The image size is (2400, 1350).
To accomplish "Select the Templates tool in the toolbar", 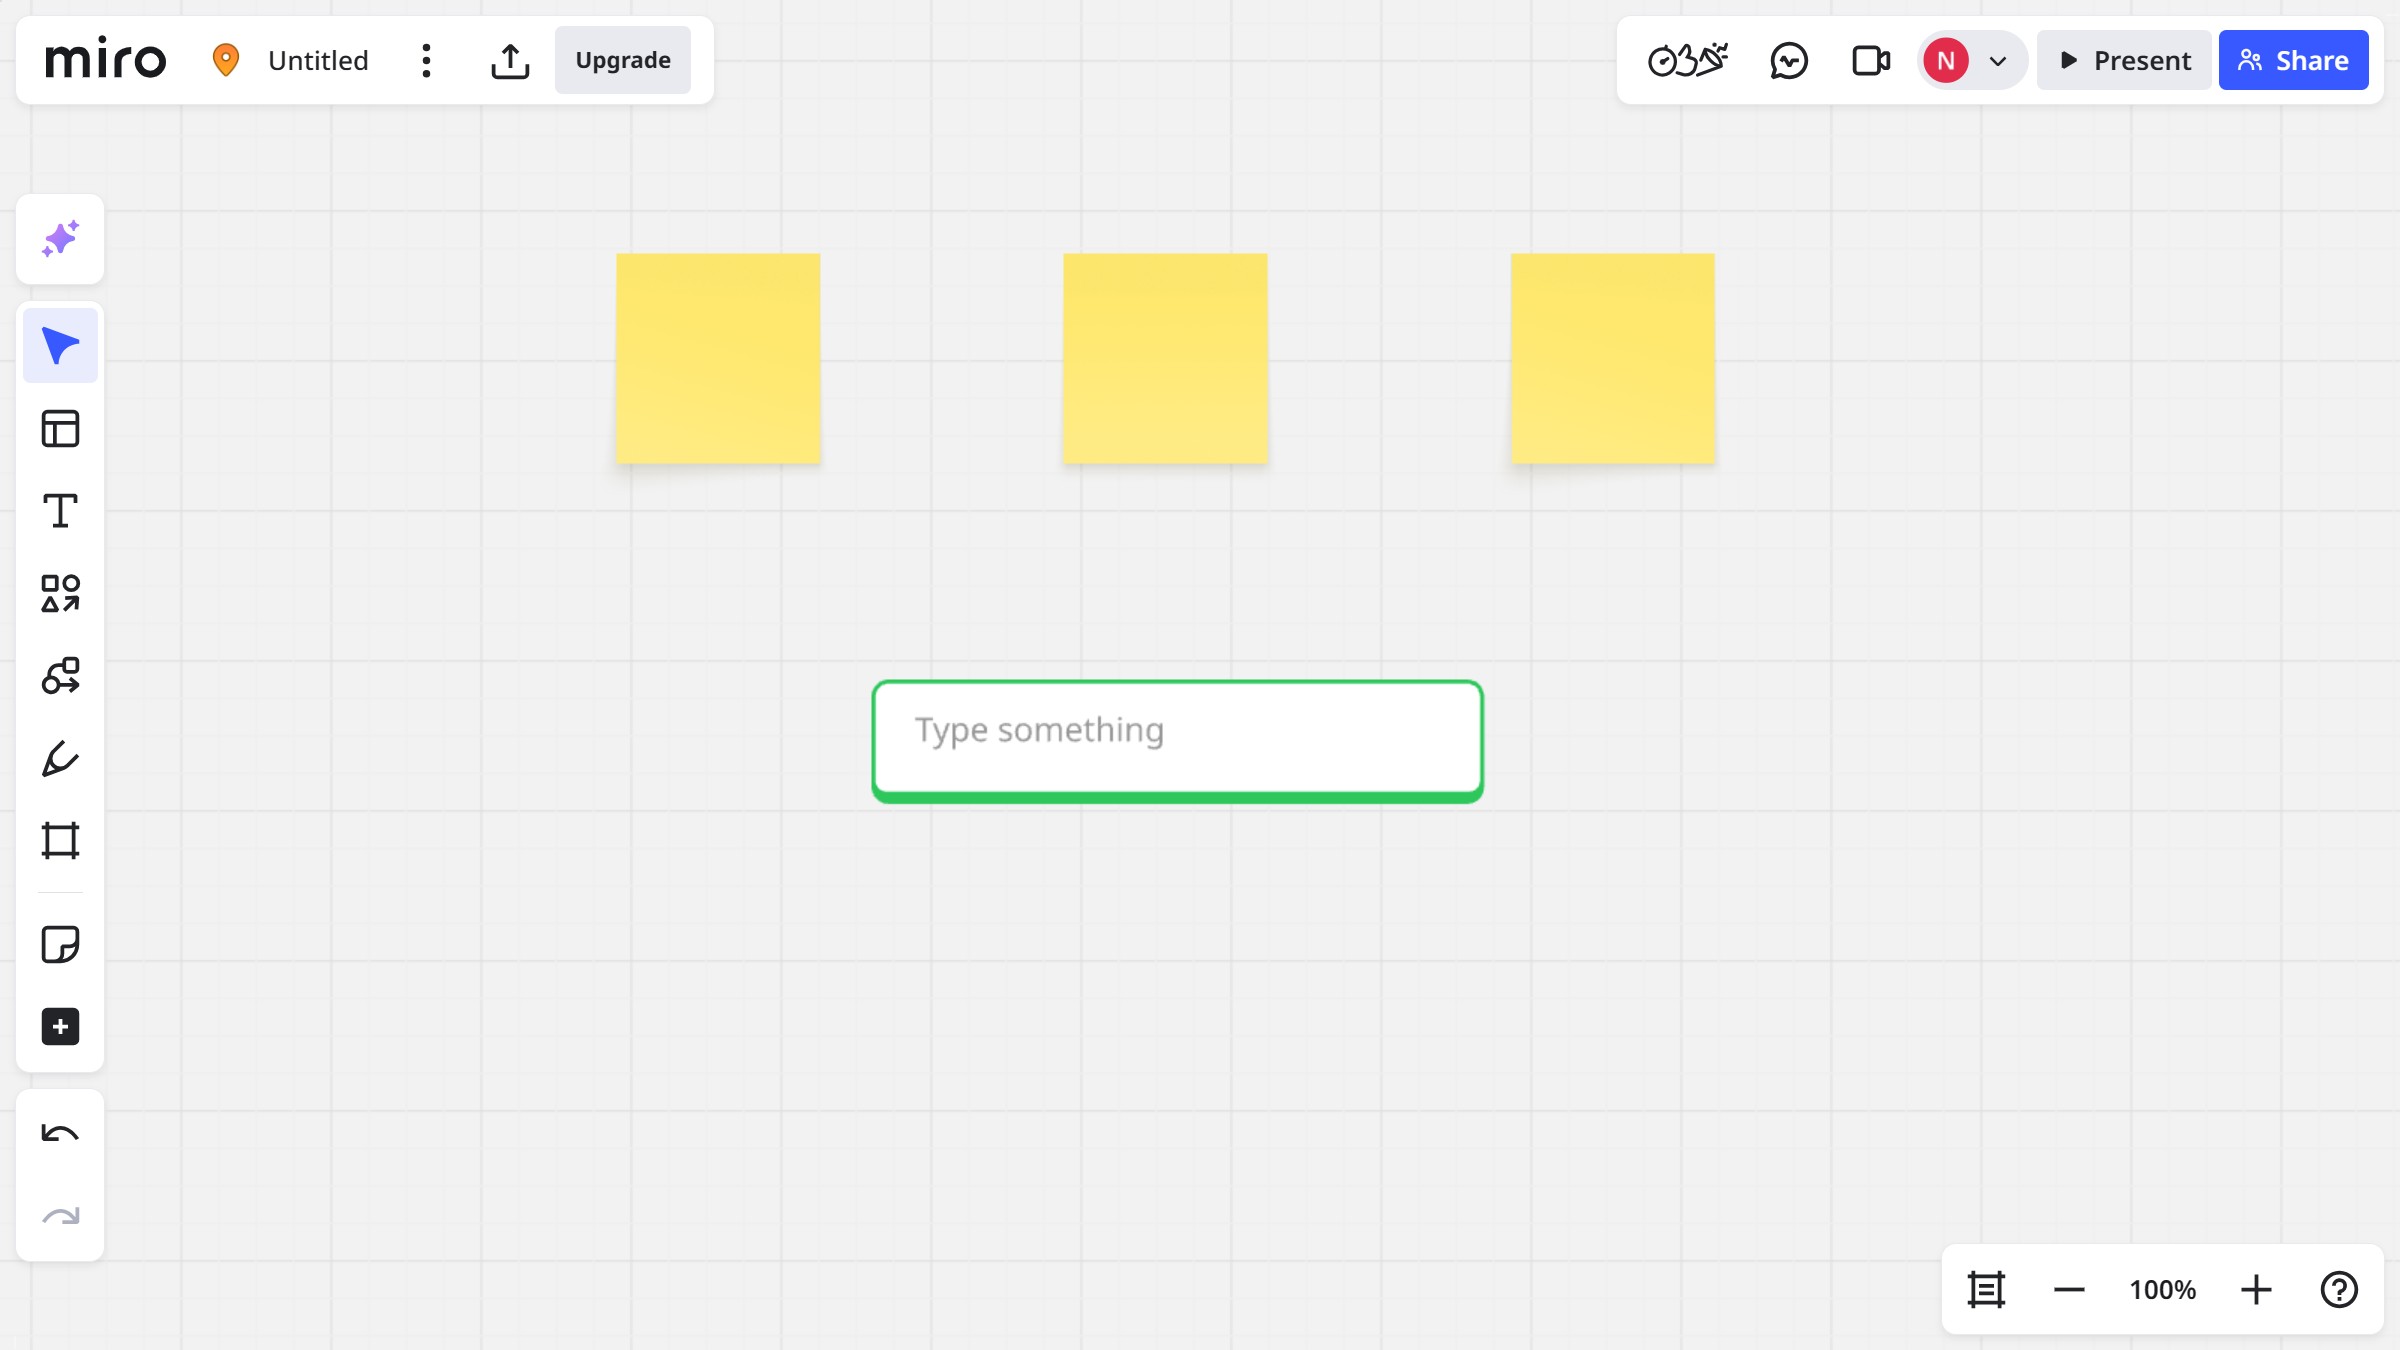I will [60, 427].
